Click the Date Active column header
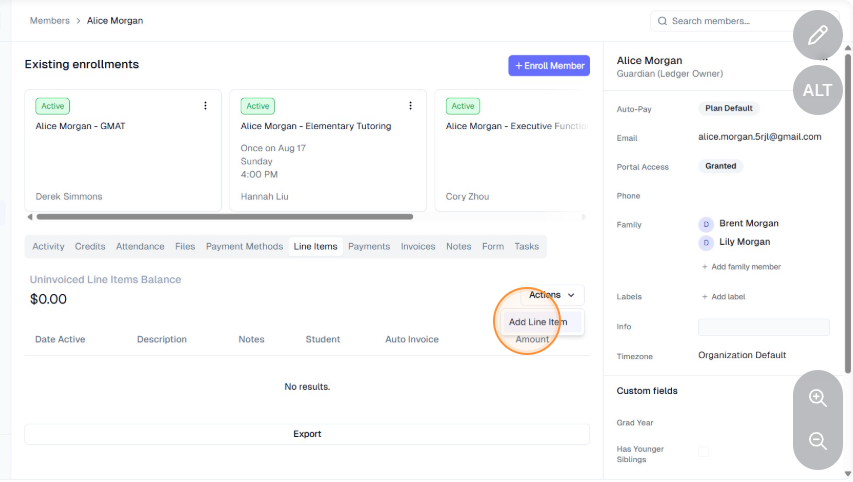 (x=60, y=339)
